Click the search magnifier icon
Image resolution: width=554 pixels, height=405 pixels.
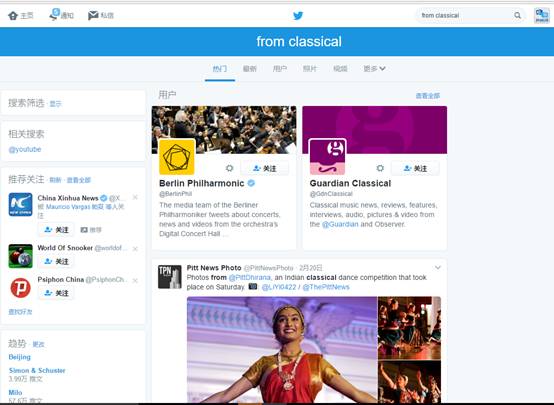tap(517, 16)
